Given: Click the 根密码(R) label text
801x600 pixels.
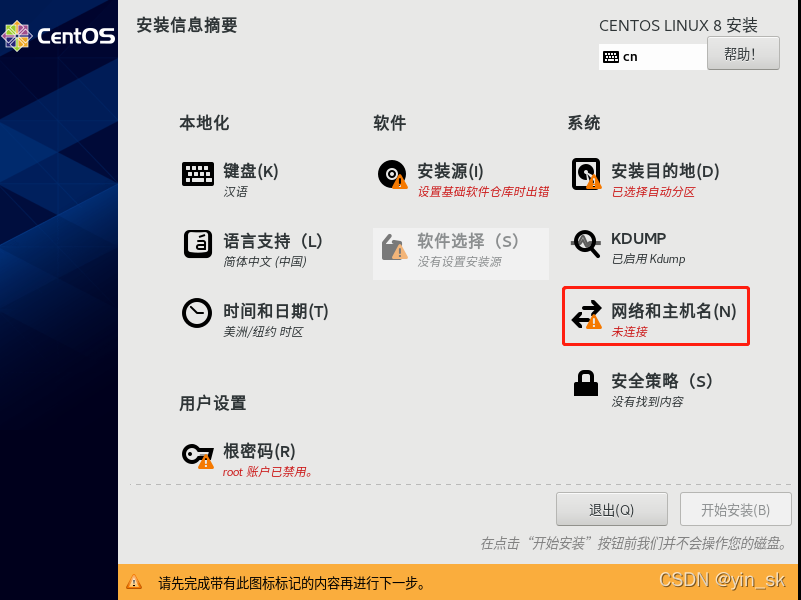Looking at the screenshot, I should pos(259,451).
